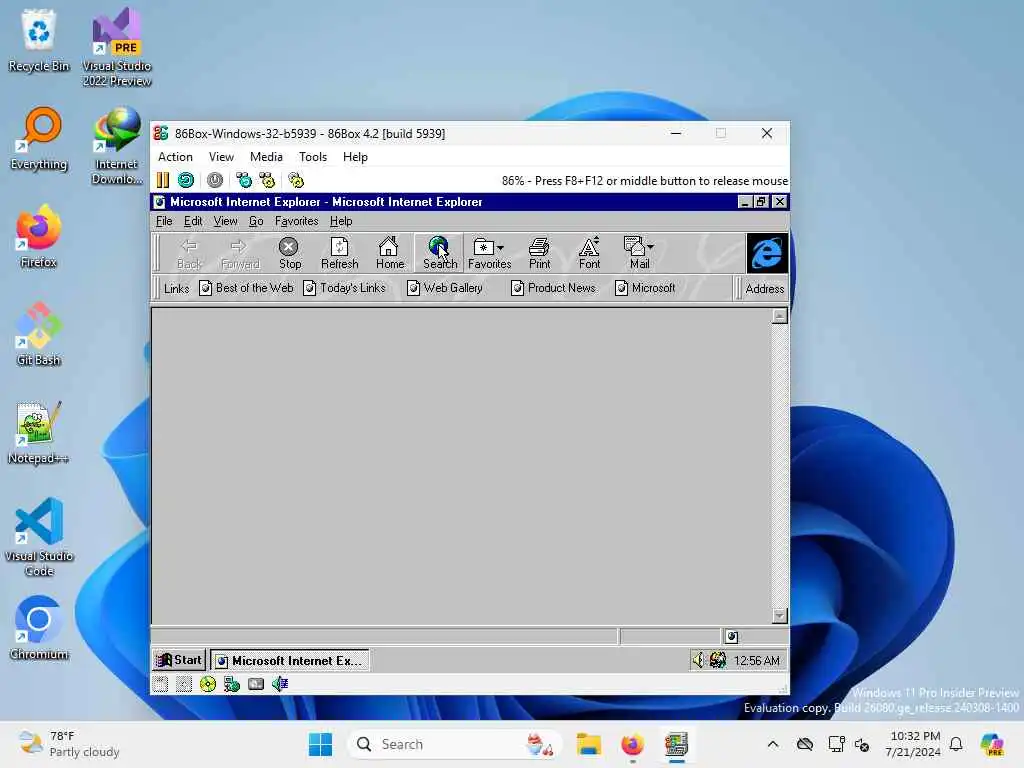Image resolution: width=1024 pixels, height=768 pixels.
Task: Click the CD-ROM disc icon in 86Box status bar
Action: [x=208, y=684]
